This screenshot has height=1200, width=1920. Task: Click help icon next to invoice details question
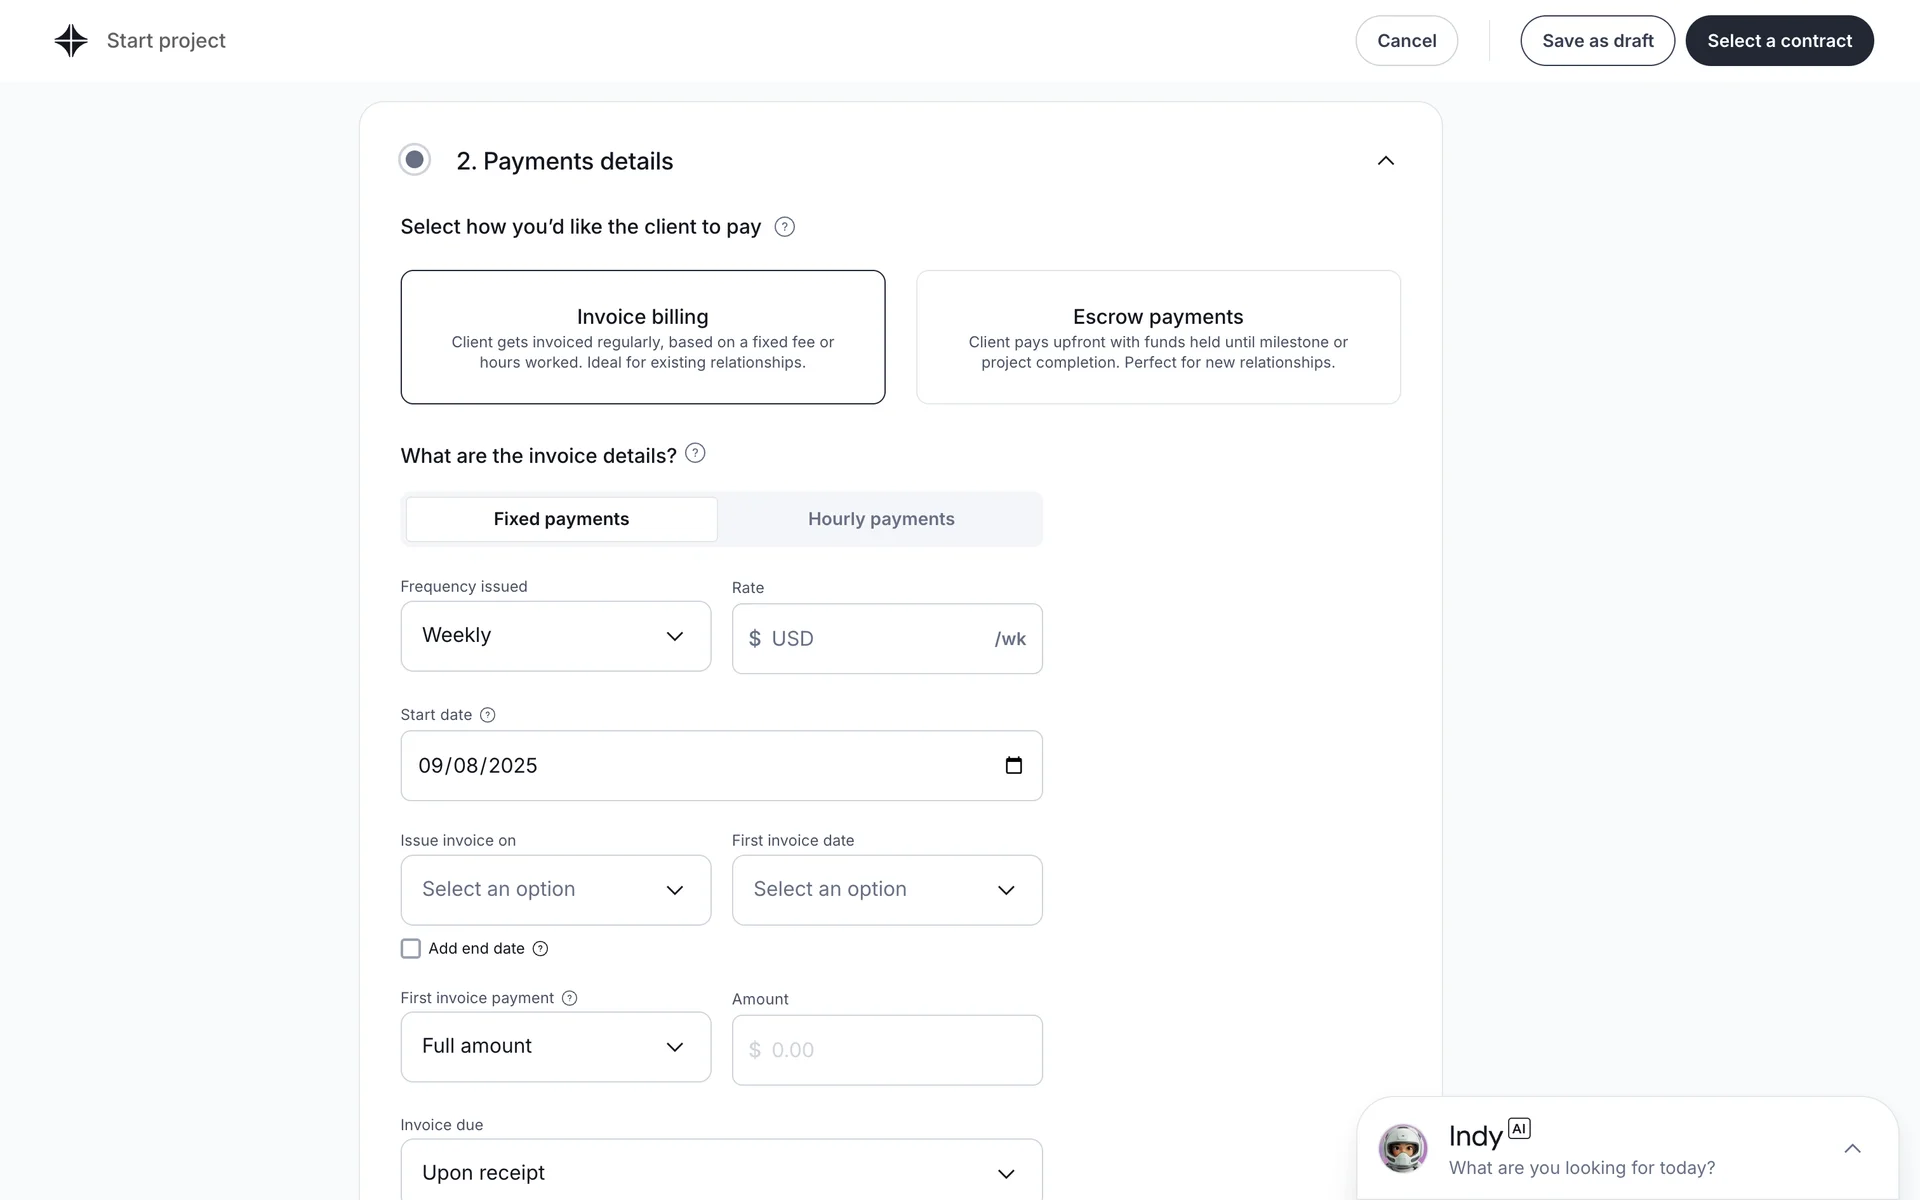(695, 454)
